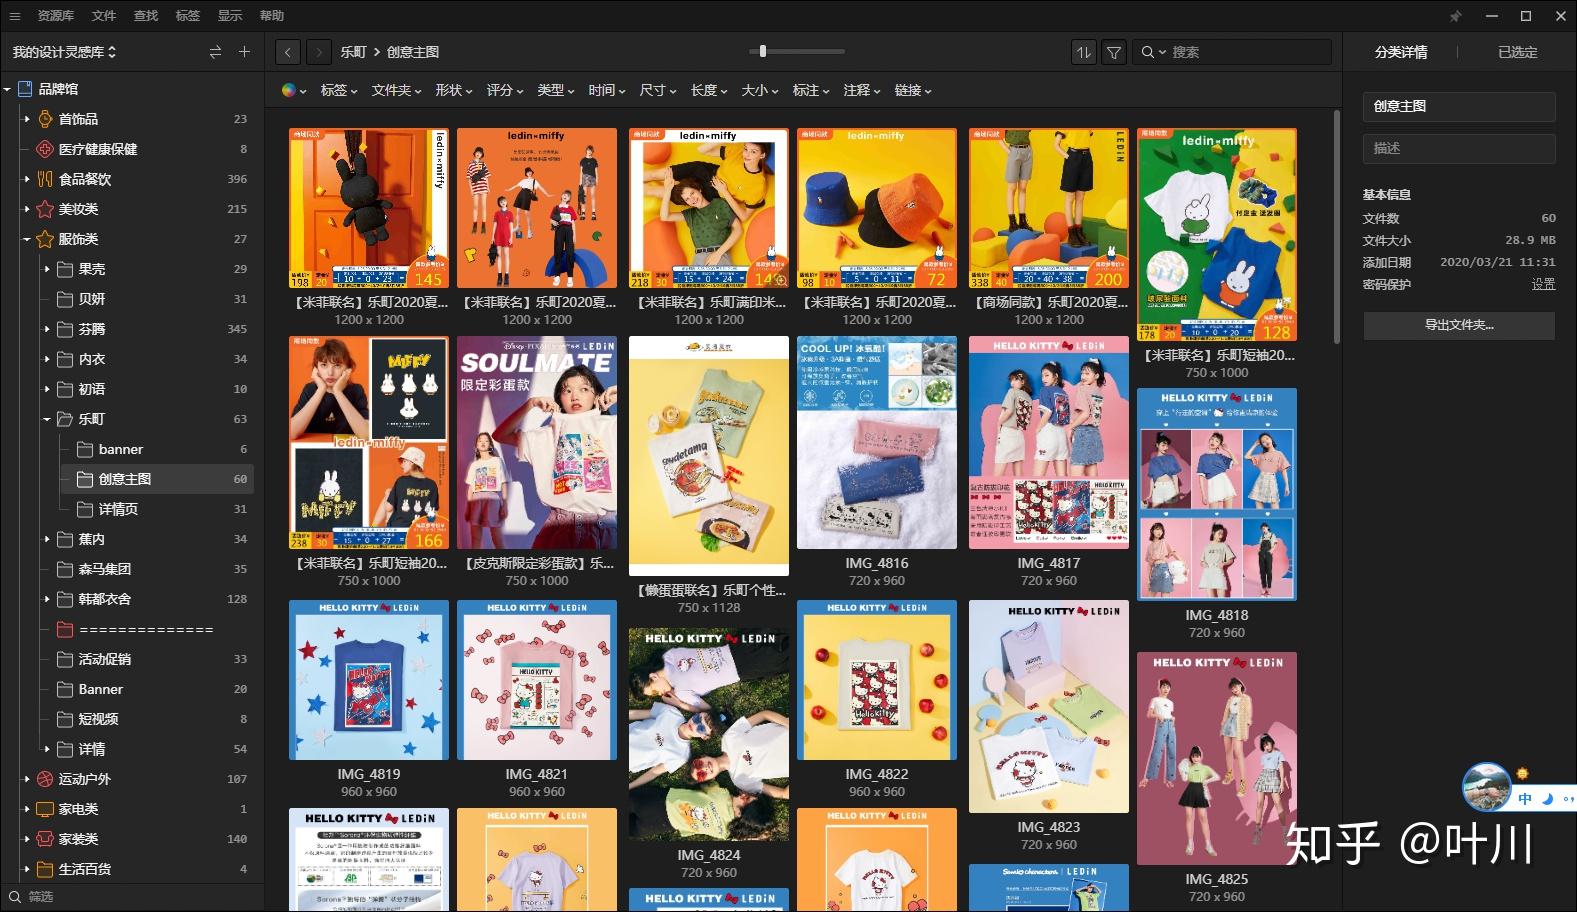This screenshot has height=912, width=1577.
Task: Click the 品牌馆 library icon
Action: point(25,89)
